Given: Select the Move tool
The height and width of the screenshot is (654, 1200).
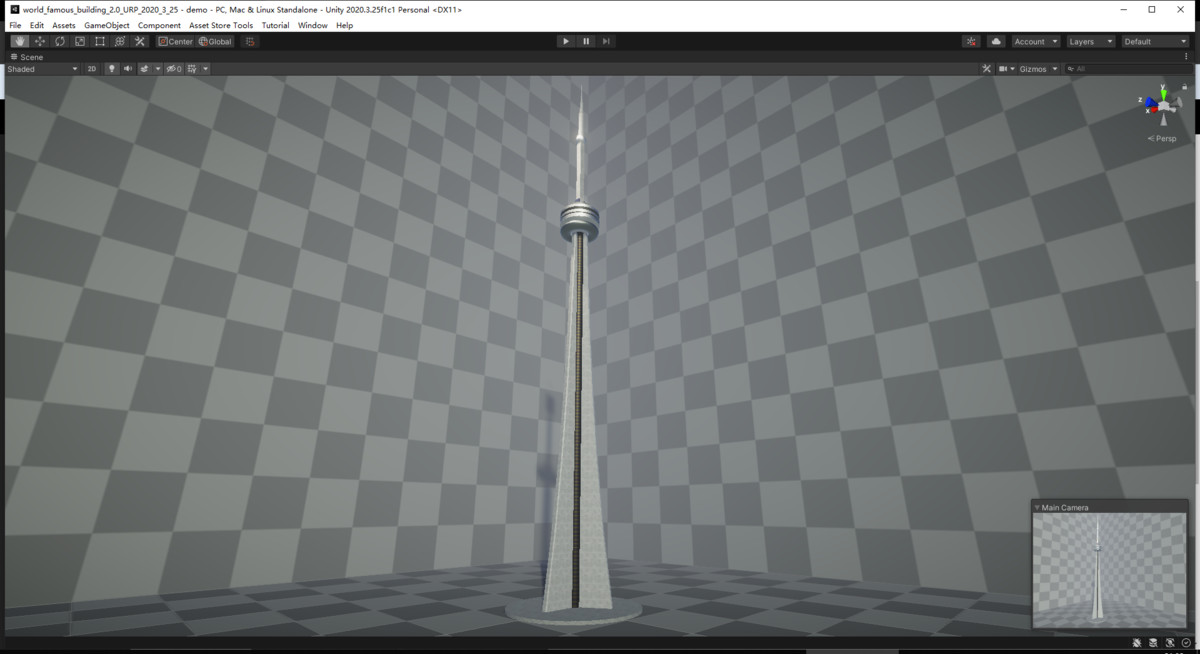Looking at the screenshot, I should (x=38, y=41).
